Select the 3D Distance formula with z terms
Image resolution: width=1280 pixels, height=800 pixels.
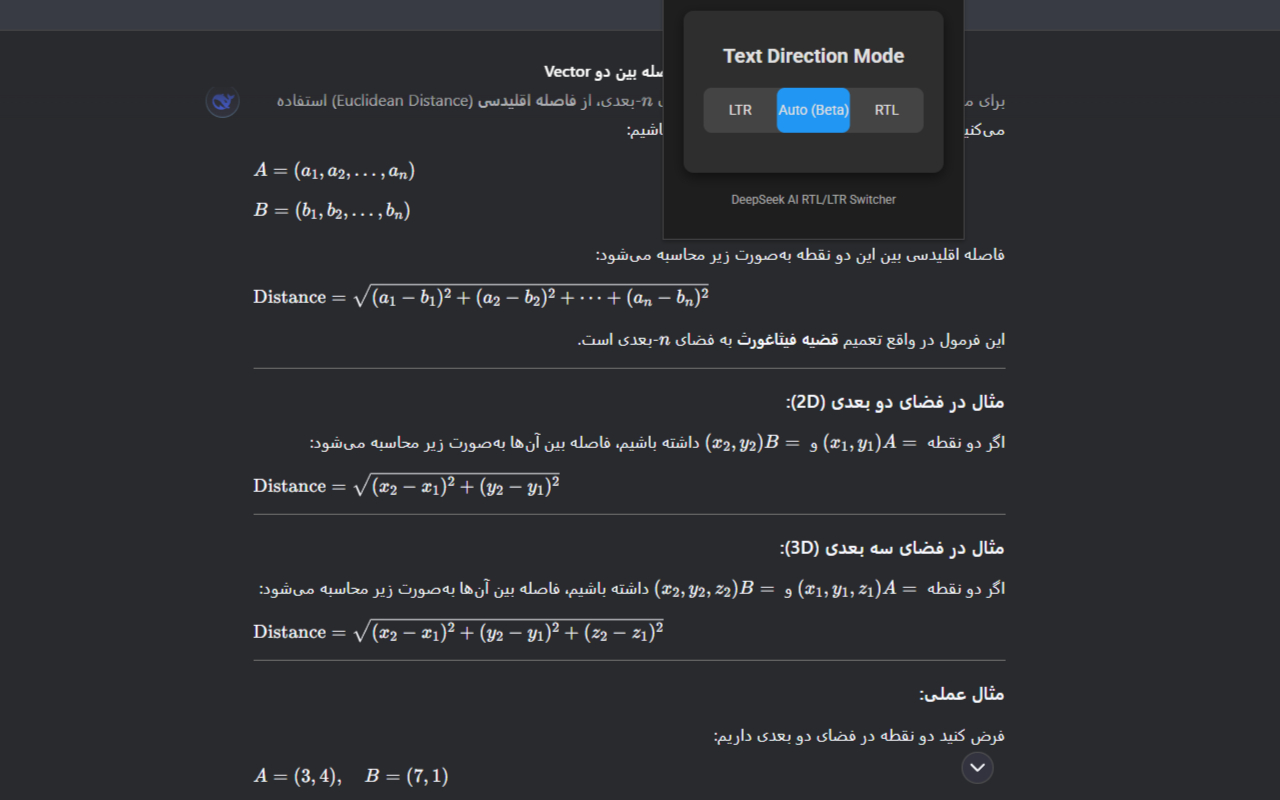point(458,632)
